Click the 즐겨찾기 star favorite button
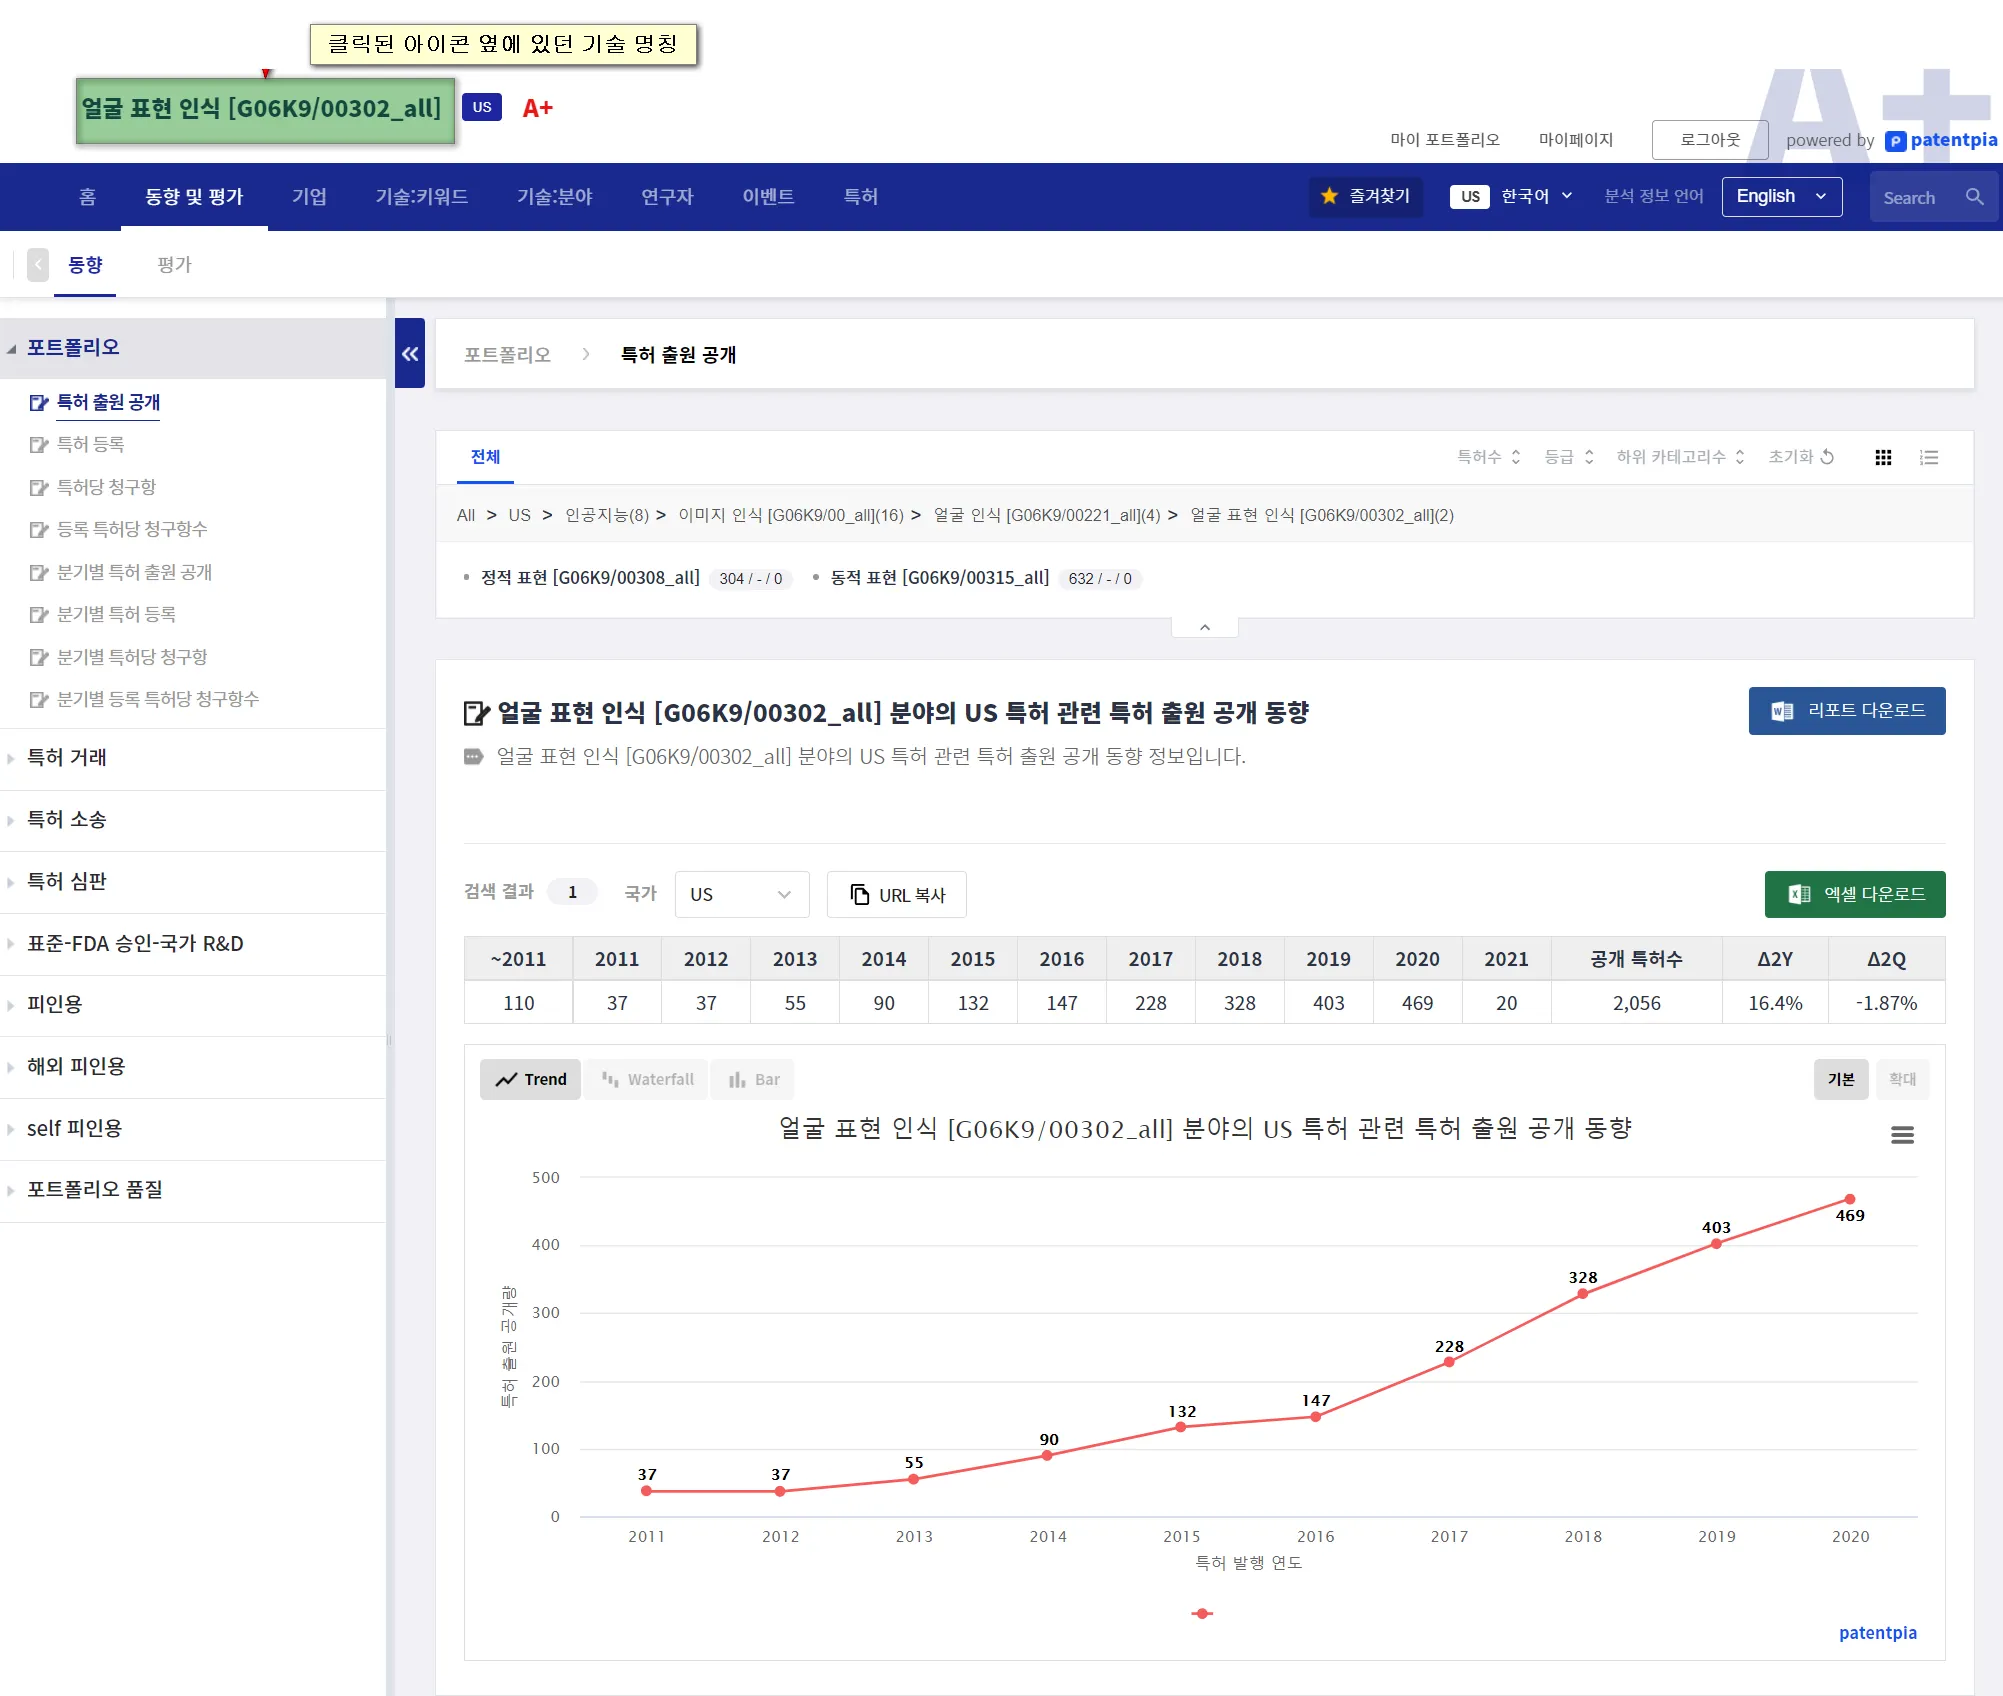 point(1365,197)
